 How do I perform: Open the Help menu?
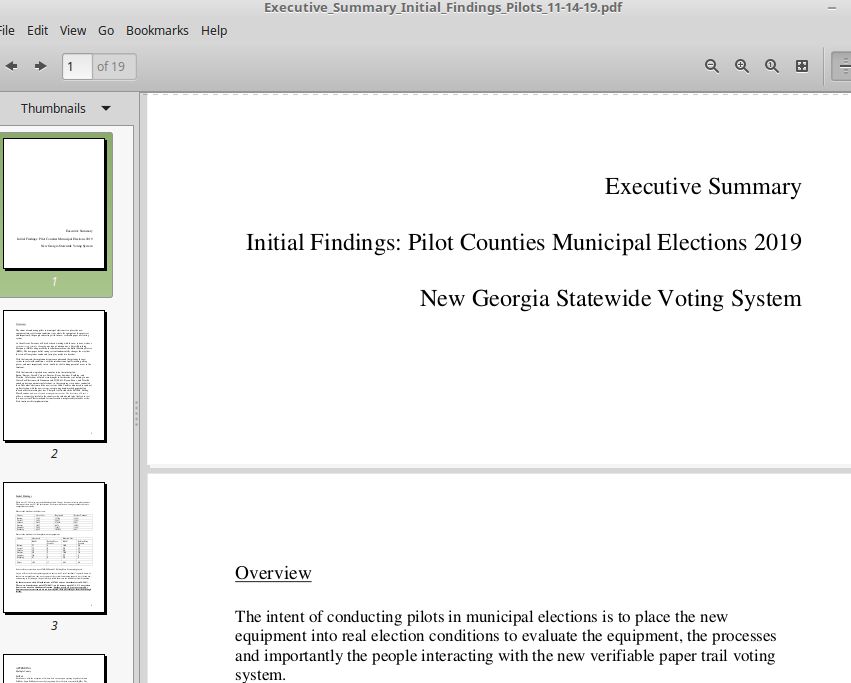pos(214,30)
